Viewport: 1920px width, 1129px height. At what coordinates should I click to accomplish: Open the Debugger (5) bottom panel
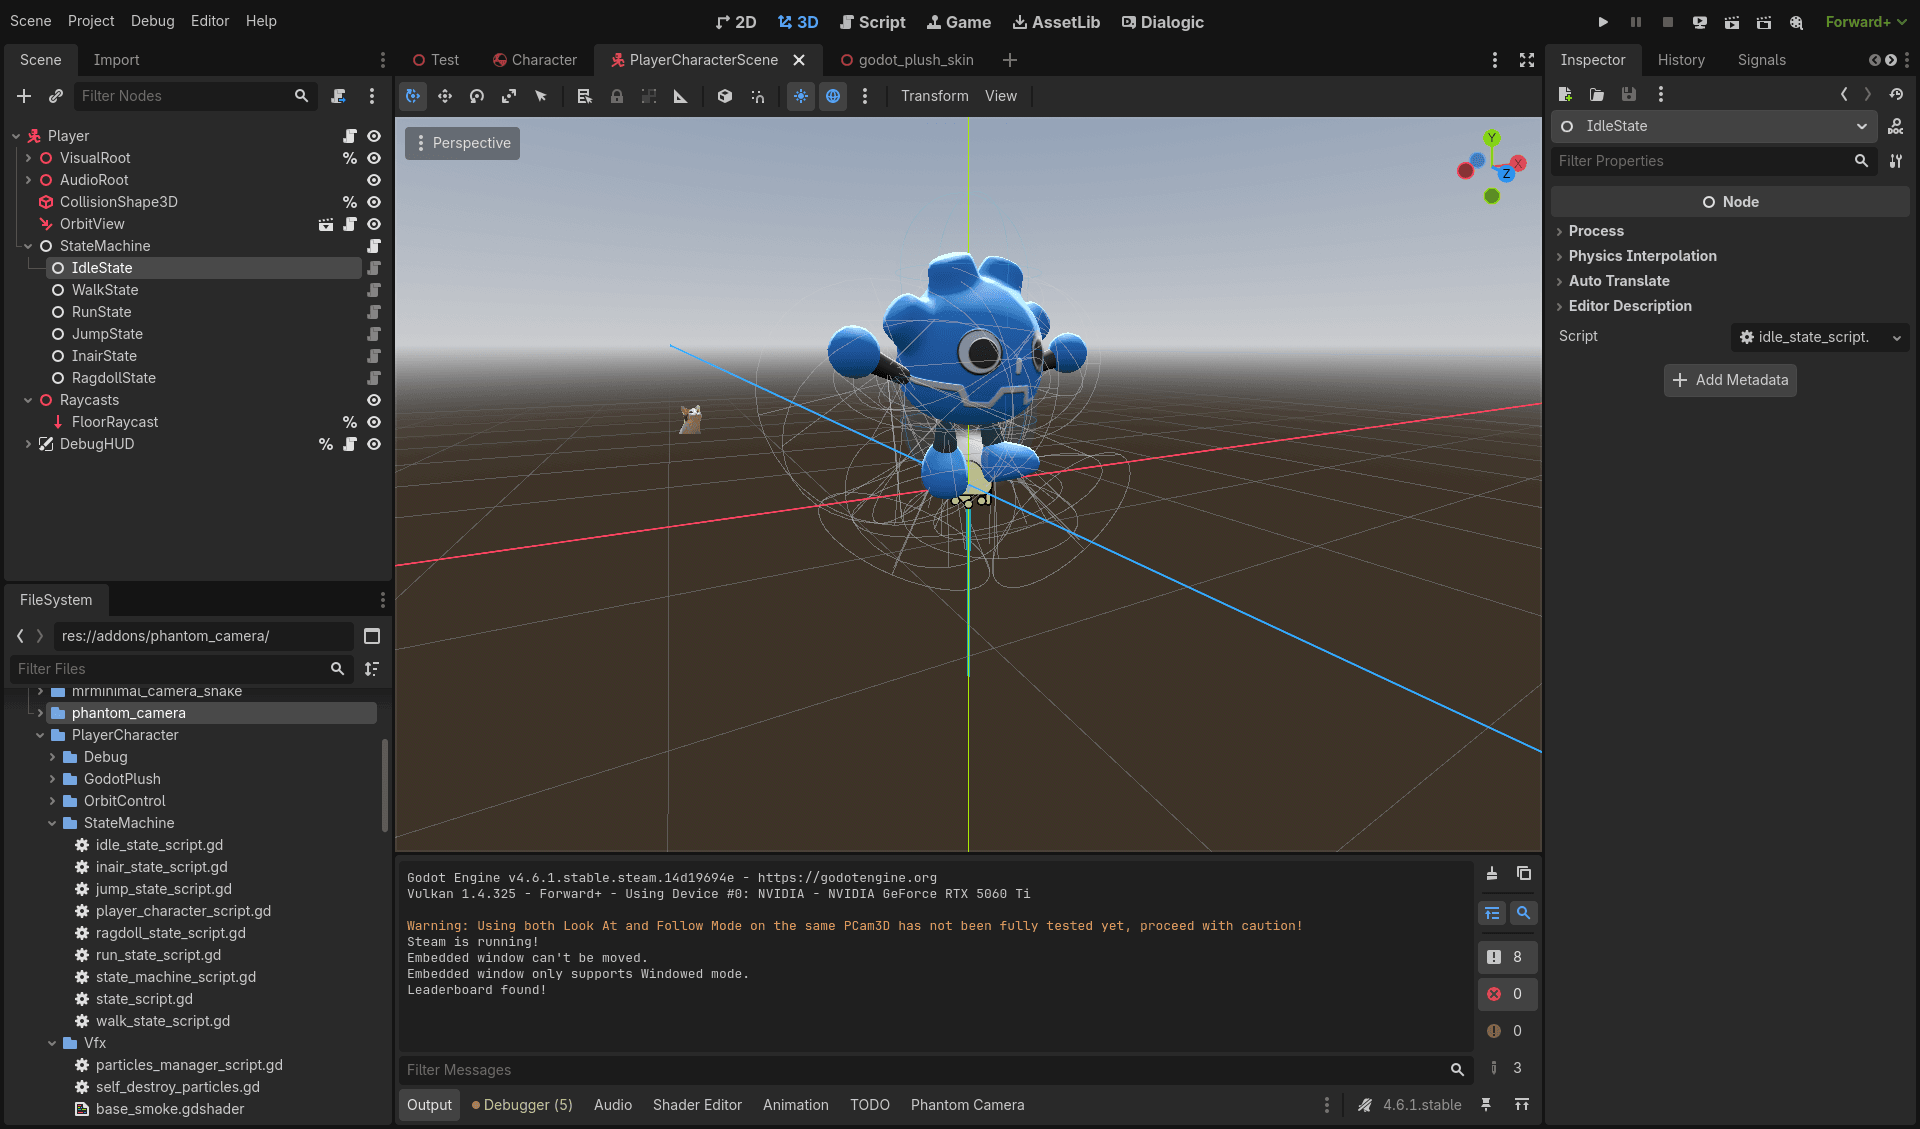pyautogui.click(x=522, y=1105)
